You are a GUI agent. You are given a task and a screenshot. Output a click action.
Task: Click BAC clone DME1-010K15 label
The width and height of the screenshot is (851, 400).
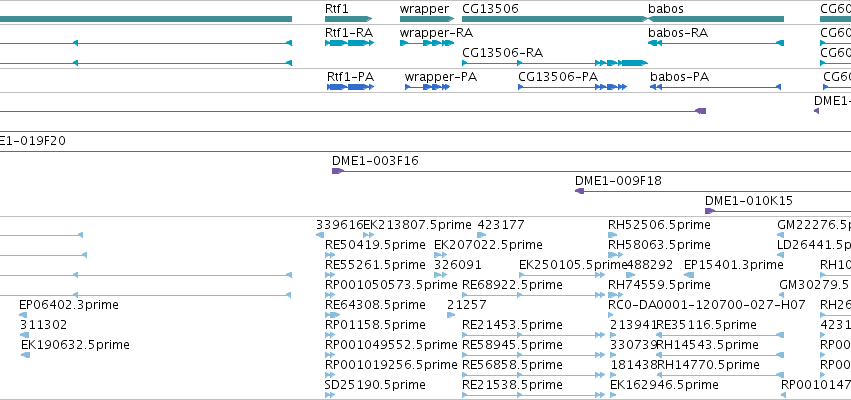(x=748, y=201)
